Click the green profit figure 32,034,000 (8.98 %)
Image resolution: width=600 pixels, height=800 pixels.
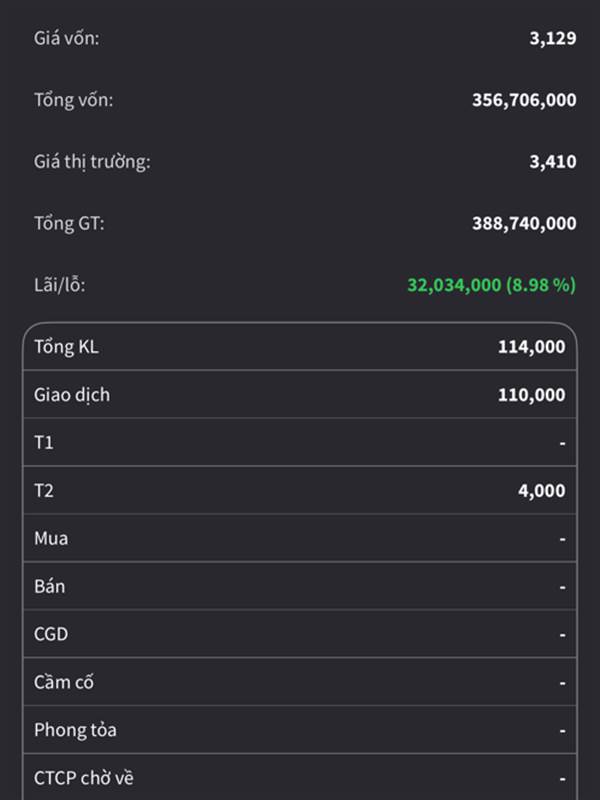(491, 285)
